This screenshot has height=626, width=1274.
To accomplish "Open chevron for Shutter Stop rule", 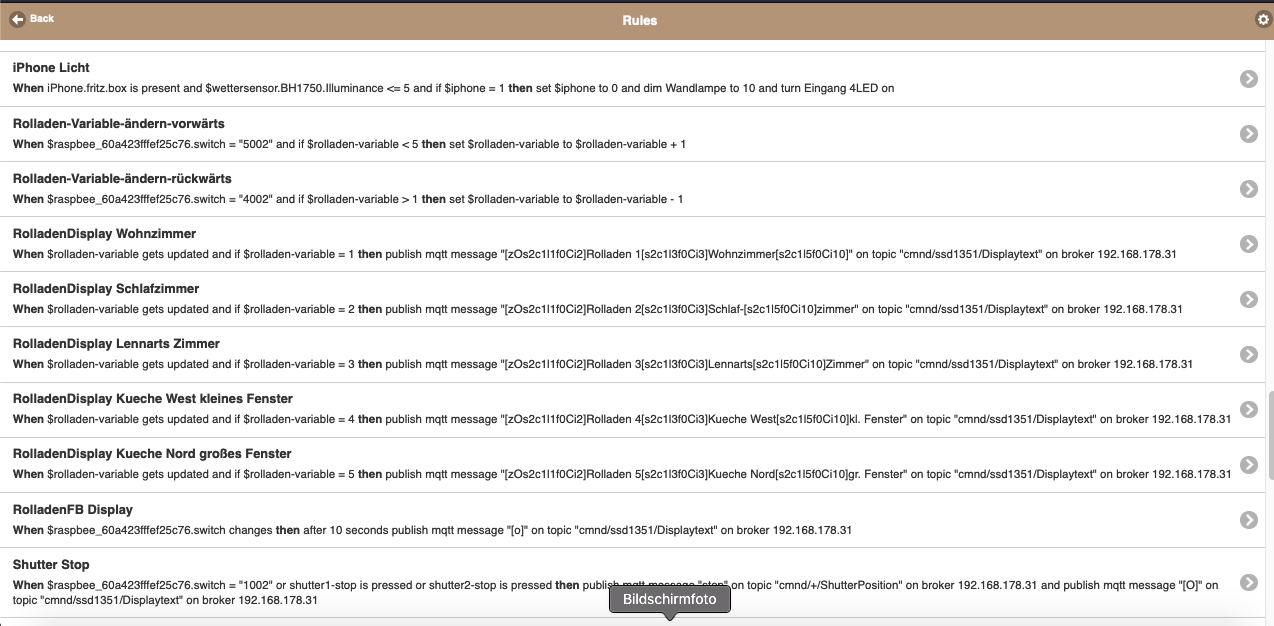I will point(1248,582).
